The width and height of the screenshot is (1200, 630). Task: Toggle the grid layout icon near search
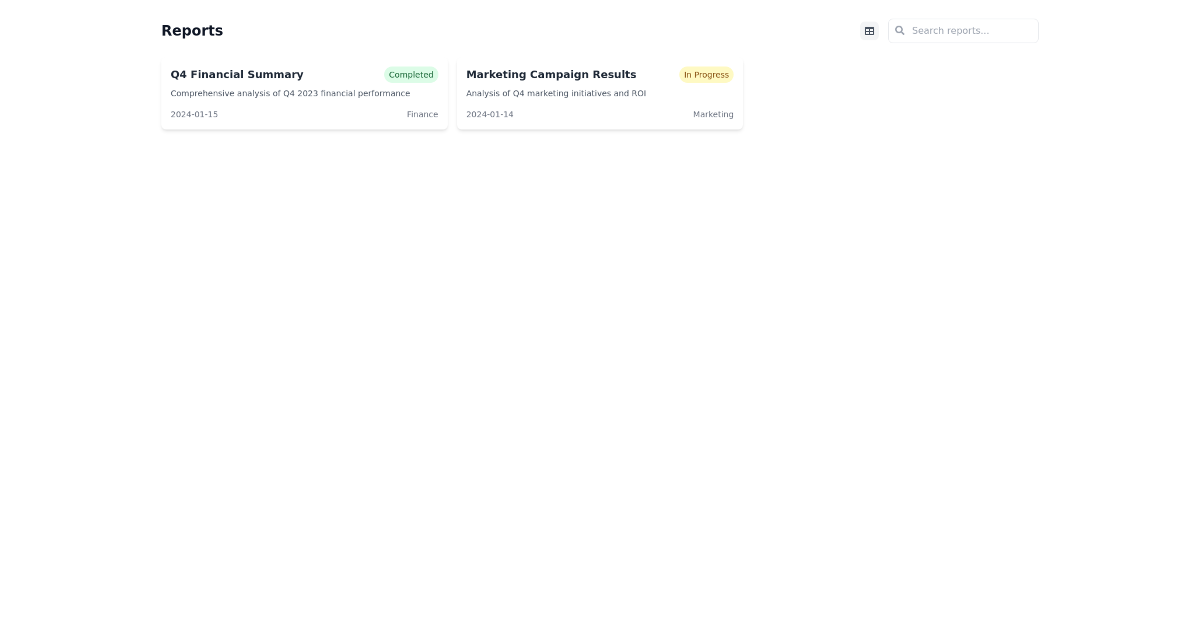click(869, 30)
